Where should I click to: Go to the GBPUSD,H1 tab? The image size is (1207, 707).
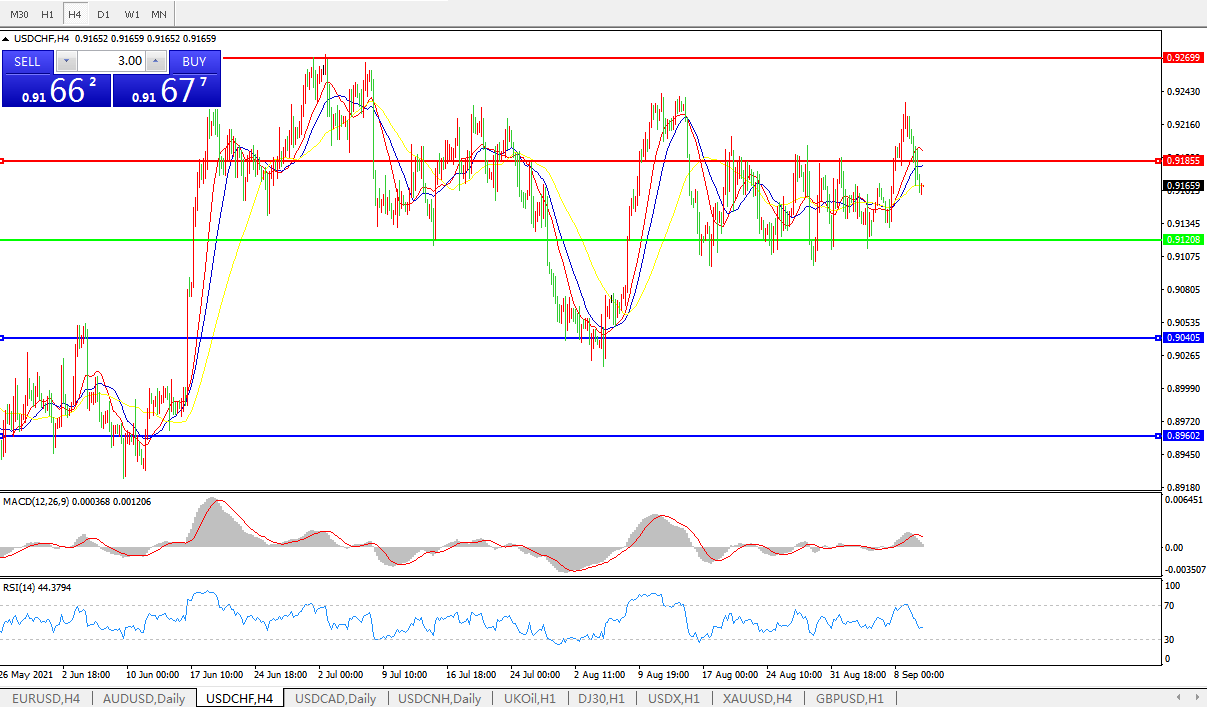tap(849, 698)
